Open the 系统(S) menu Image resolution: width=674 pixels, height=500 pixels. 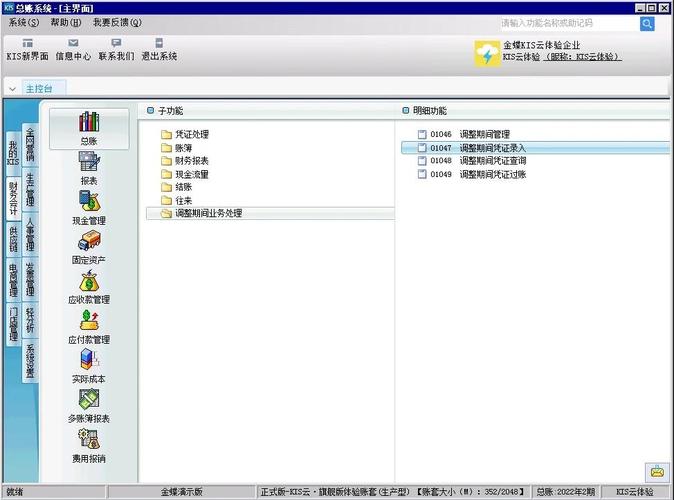coord(24,22)
